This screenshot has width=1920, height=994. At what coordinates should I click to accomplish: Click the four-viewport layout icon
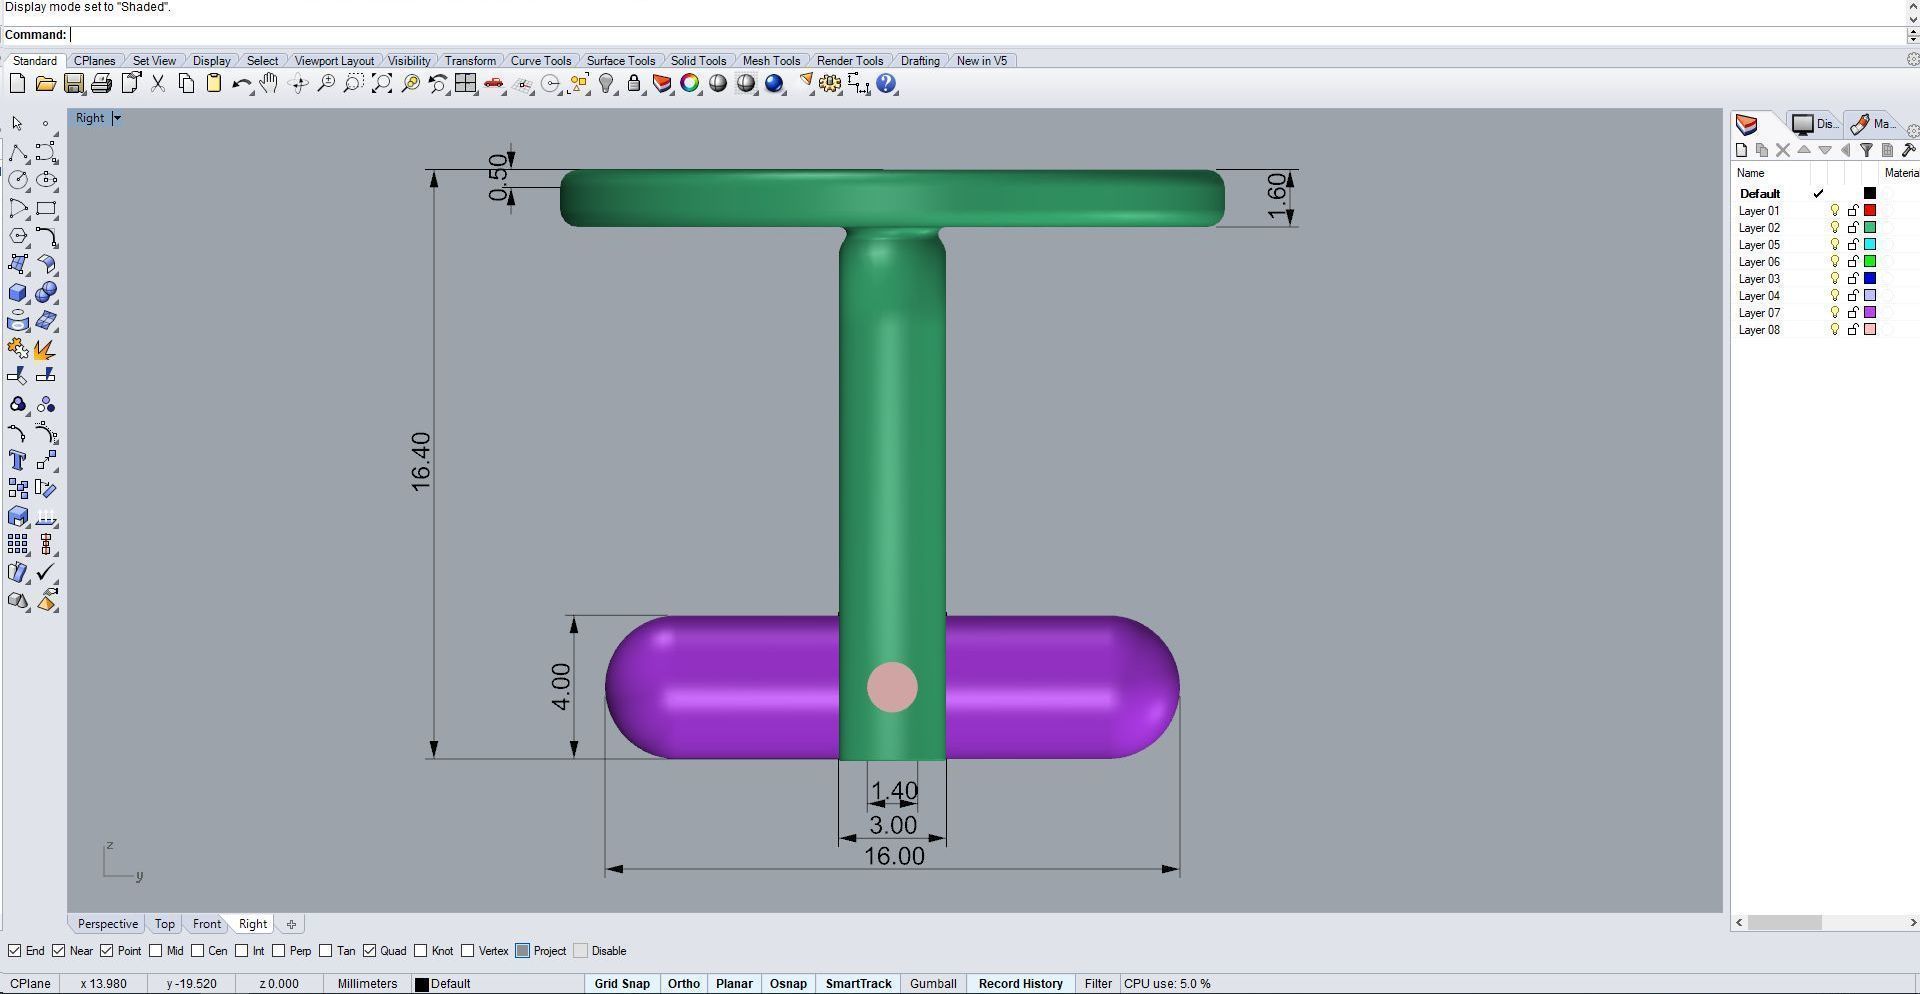[466, 84]
